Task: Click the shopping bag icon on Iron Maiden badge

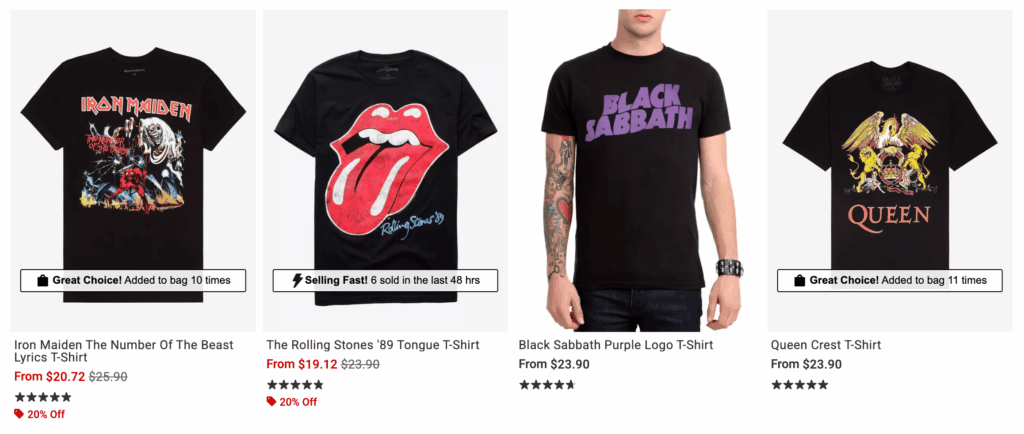Action: point(42,281)
